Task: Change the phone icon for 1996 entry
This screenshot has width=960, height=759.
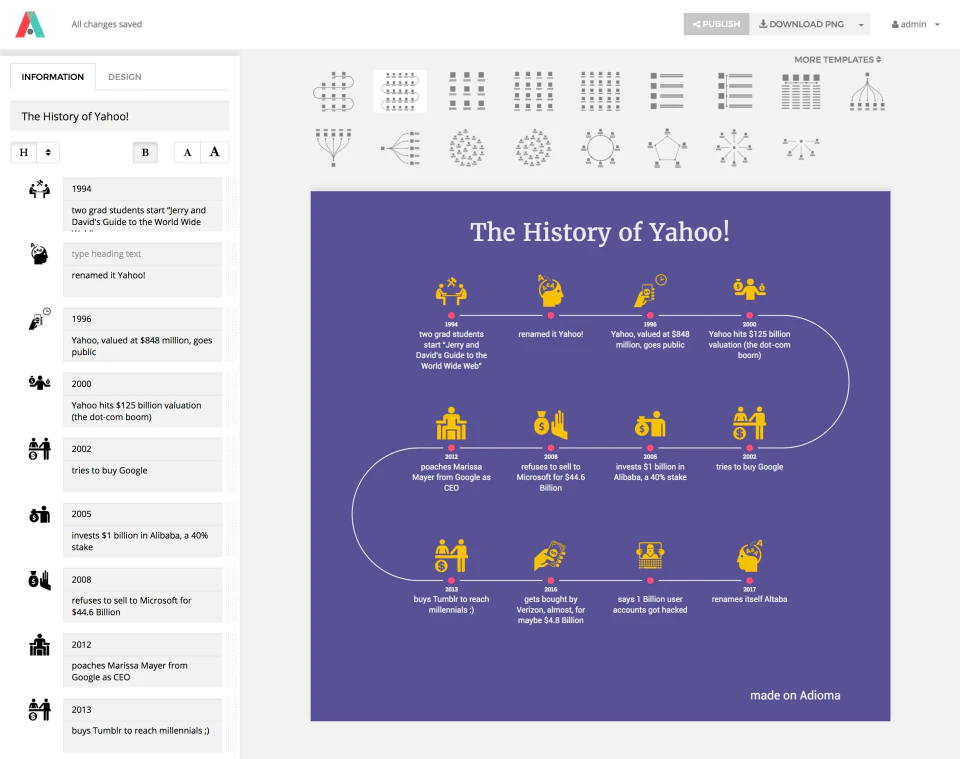Action: [x=39, y=319]
